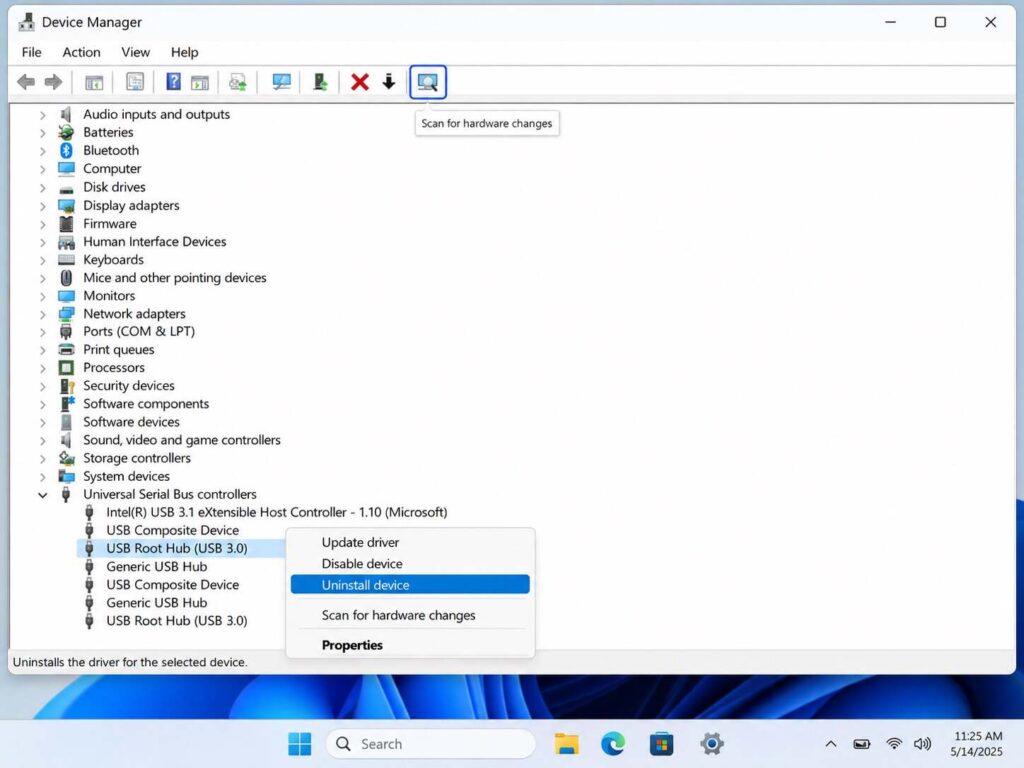
Task: Click the Processors category icon
Action: (x=66, y=368)
